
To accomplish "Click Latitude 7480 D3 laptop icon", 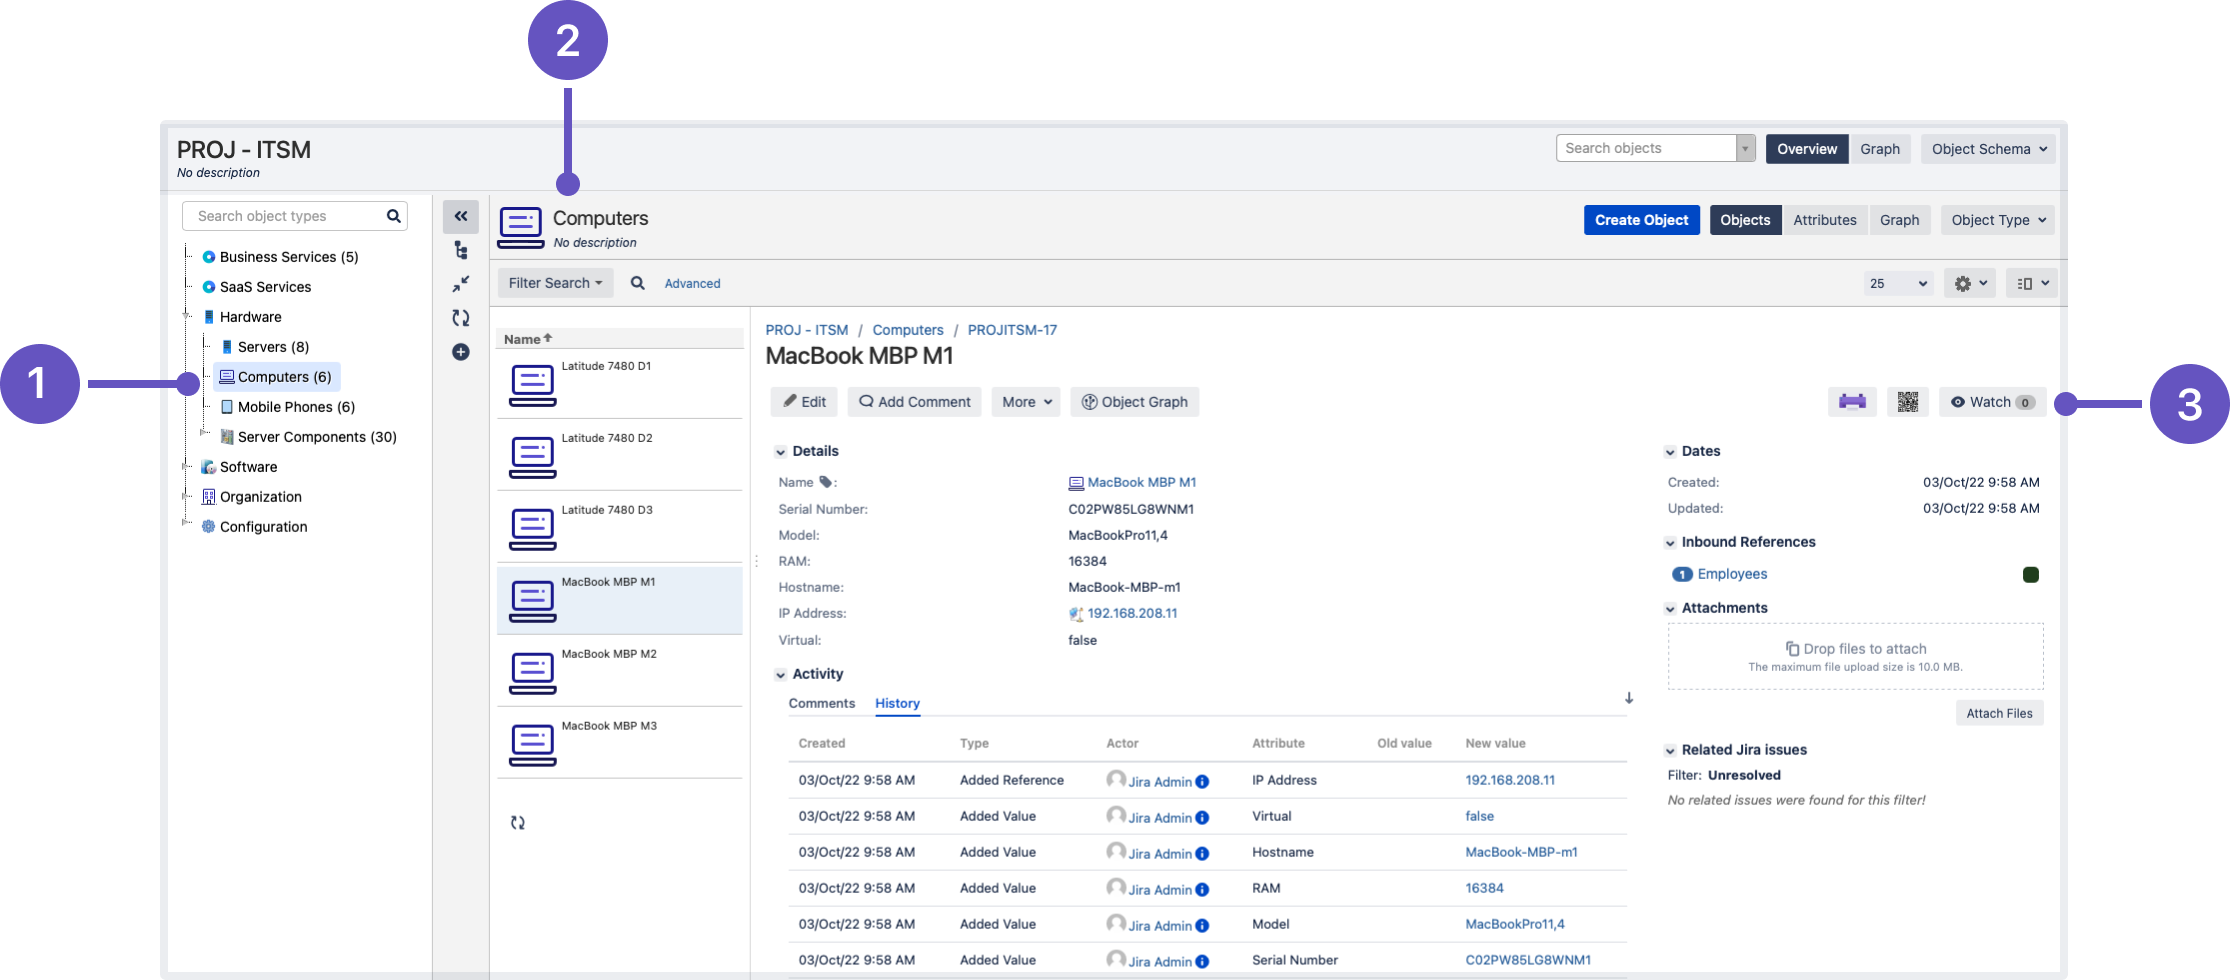I will click(x=533, y=529).
